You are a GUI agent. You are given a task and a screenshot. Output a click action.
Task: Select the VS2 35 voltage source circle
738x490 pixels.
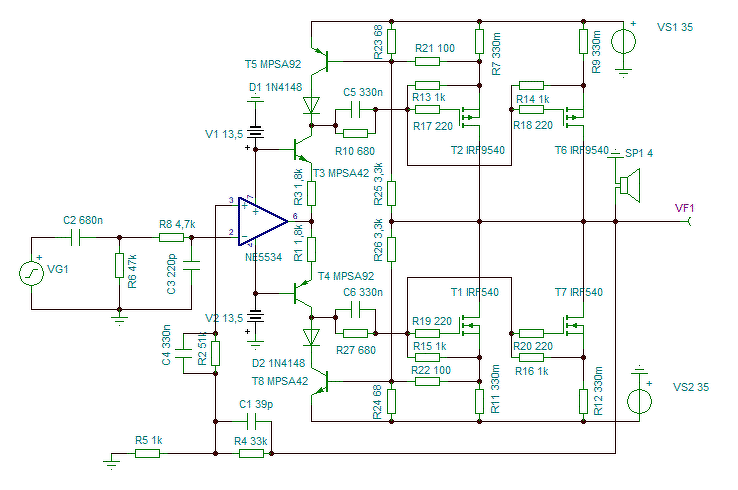coord(639,402)
